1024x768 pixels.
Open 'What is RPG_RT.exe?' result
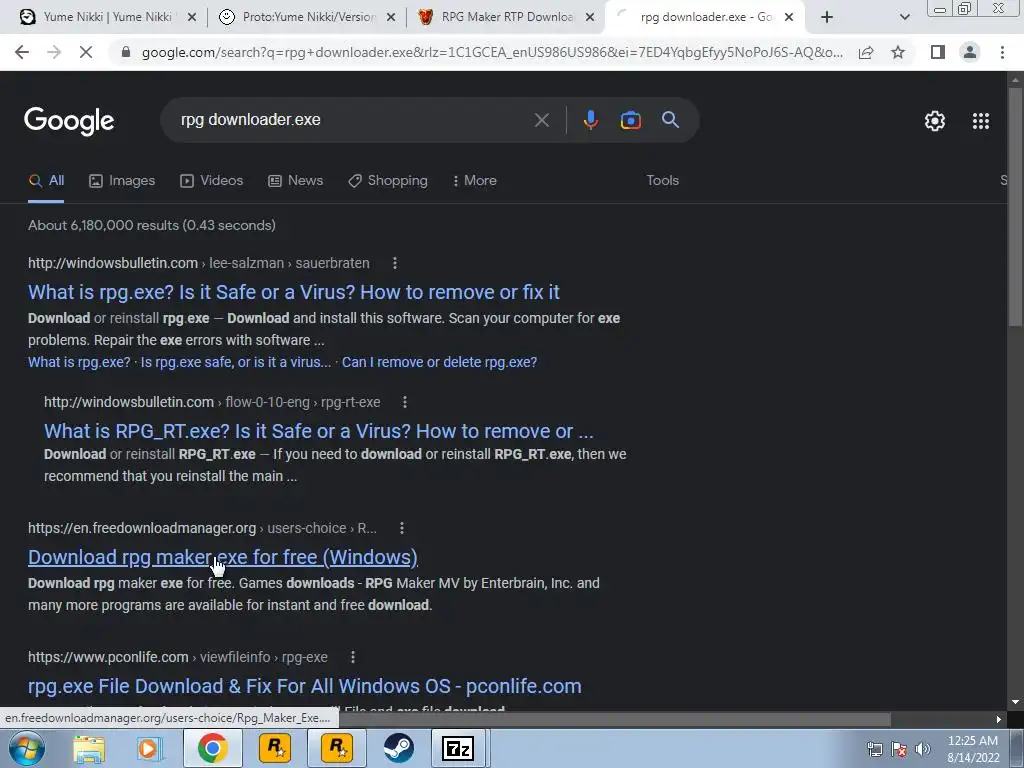coord(319,432)
